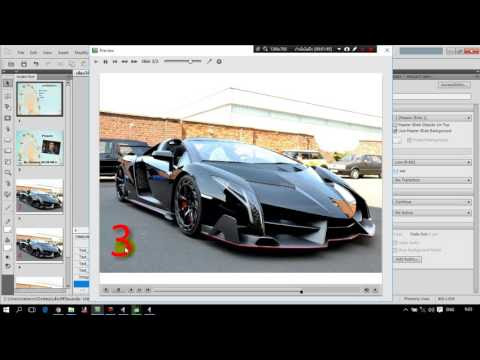Image resolution: width=480 pixels, height=360 pixels.
Task: Open the Insert menu
Action: coord(63,53)
